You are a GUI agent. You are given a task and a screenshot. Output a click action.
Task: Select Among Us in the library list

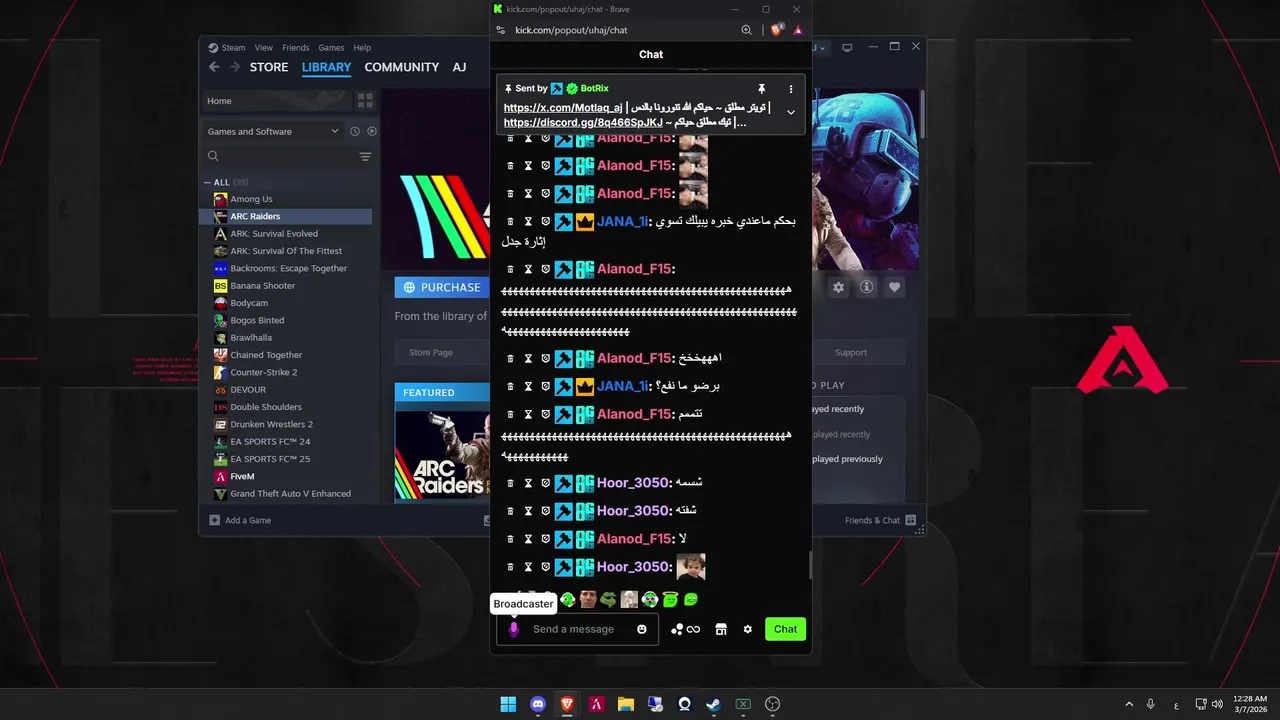coord(288,199)
